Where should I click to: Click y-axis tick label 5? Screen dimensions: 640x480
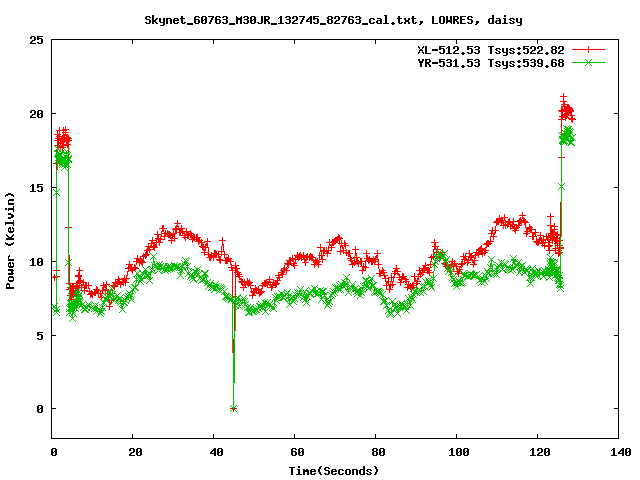click(40, 336)
